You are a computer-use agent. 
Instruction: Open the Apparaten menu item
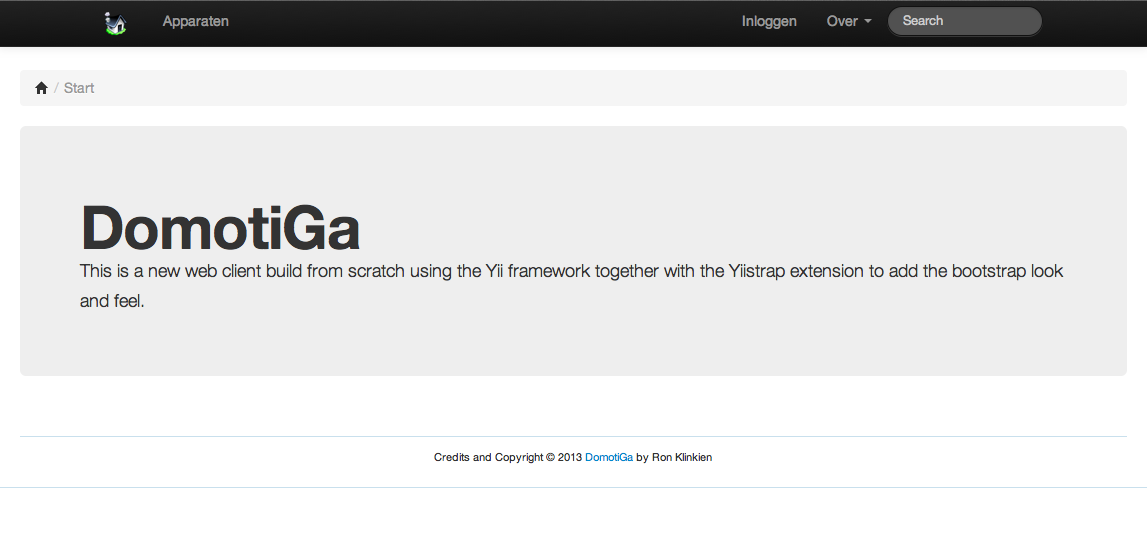[x=195, y=21]
